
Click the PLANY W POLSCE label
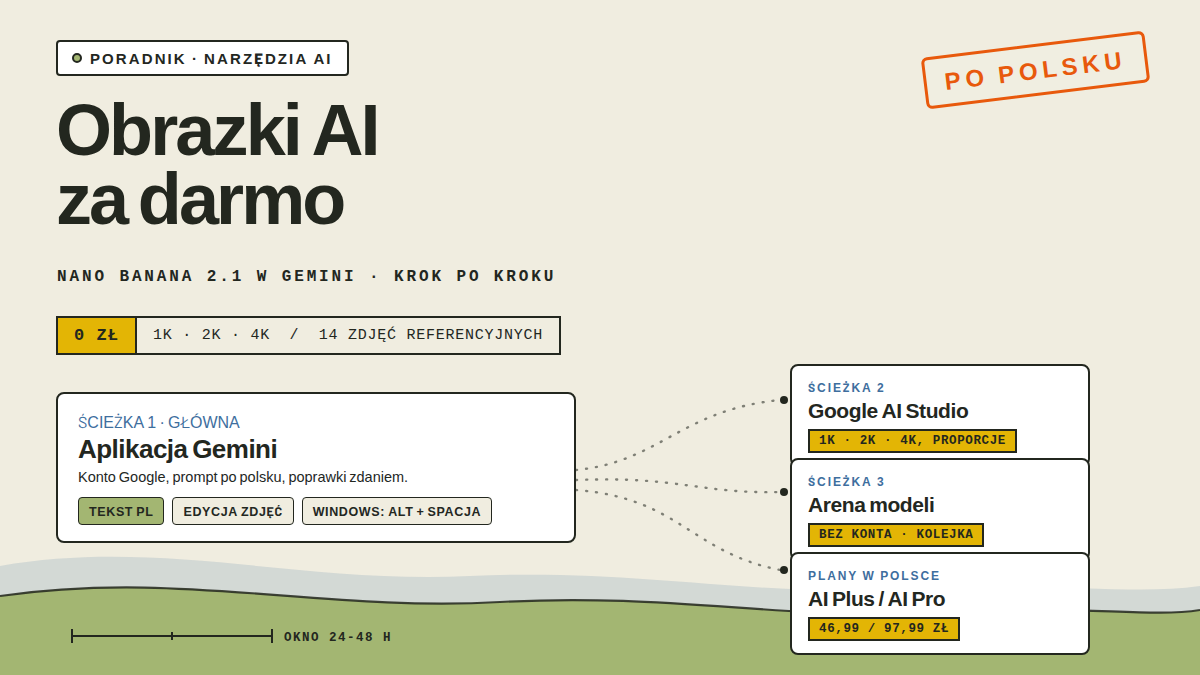(x=874, y=576)
